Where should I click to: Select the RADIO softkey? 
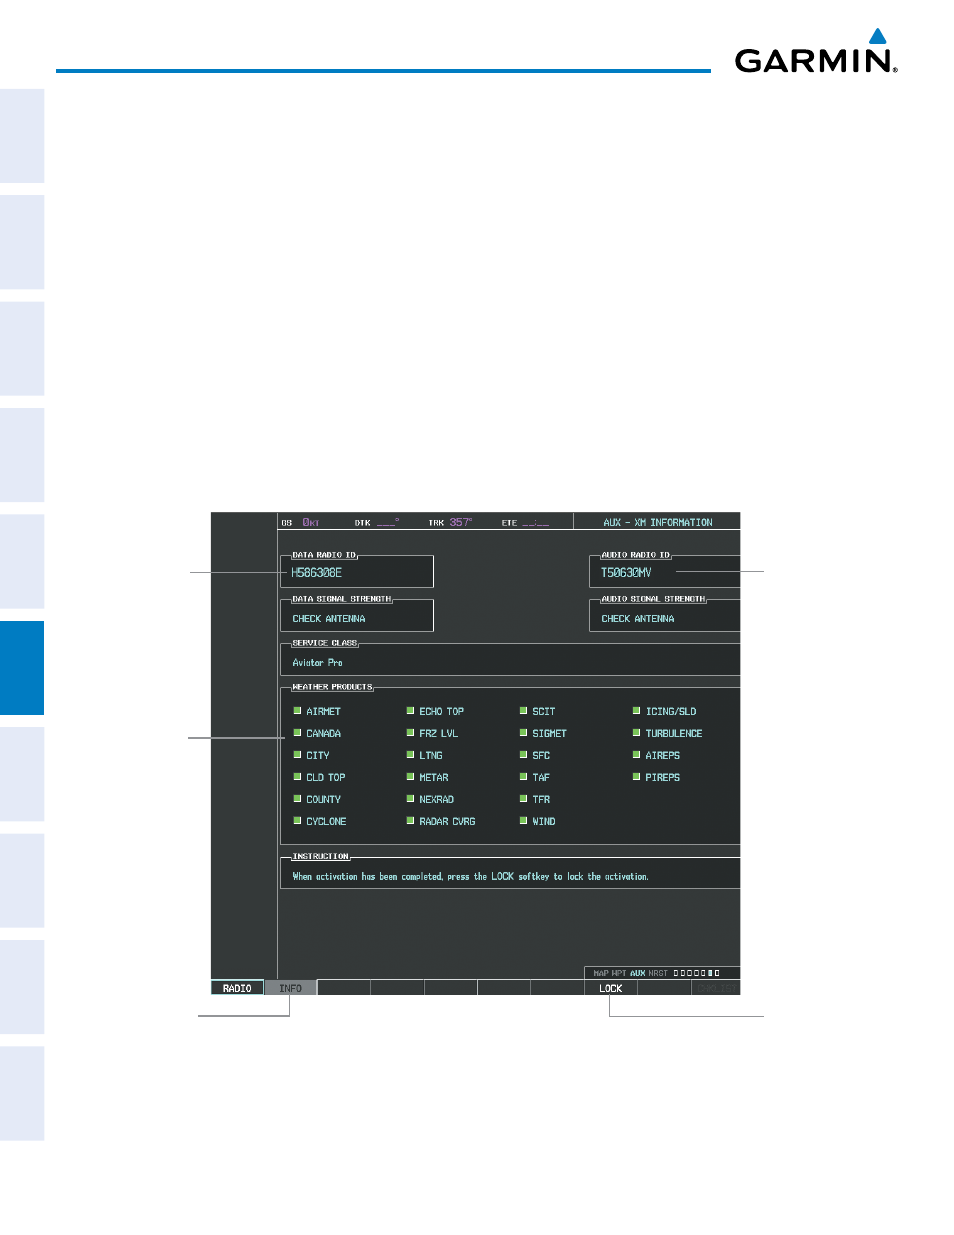[x=237, y=988]
